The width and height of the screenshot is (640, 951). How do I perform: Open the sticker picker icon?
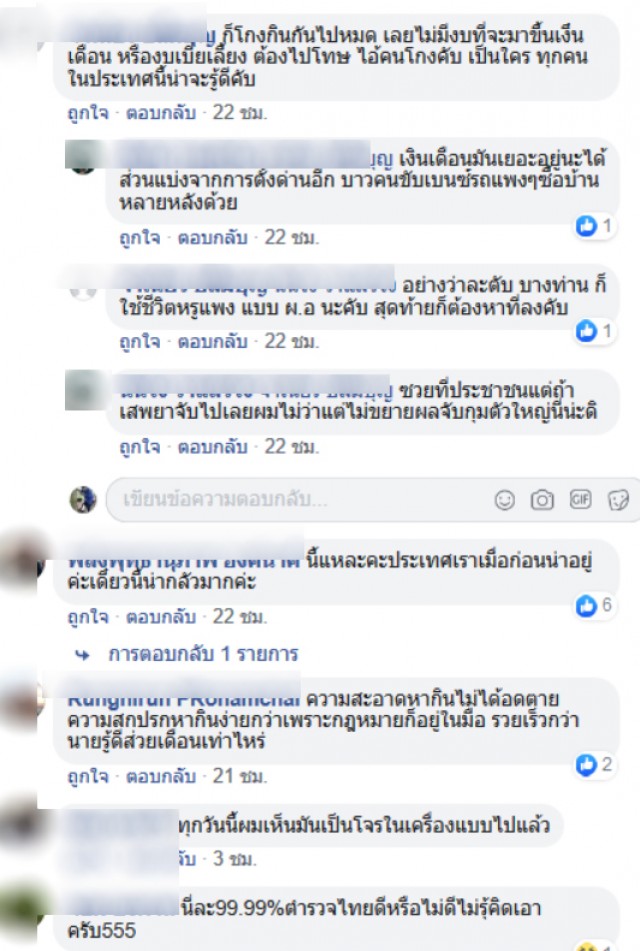(618, 500)
